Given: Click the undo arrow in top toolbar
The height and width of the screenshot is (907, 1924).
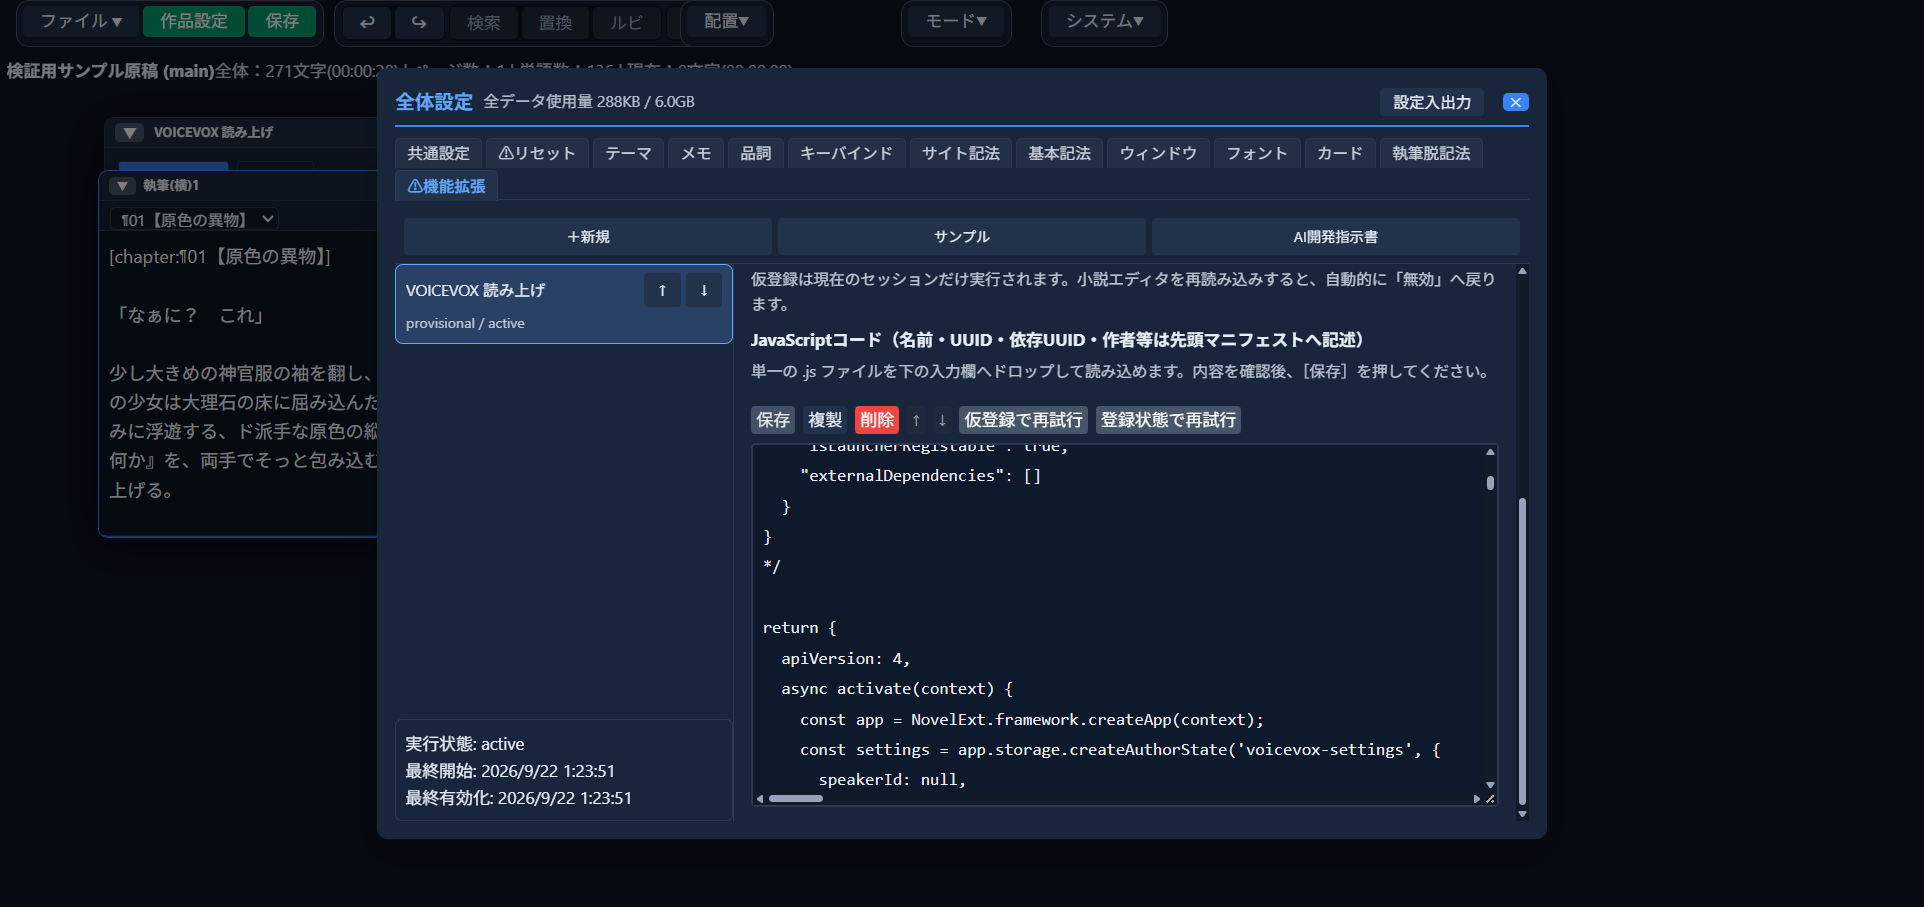Looking at the screenshot, I should [367, 22].
